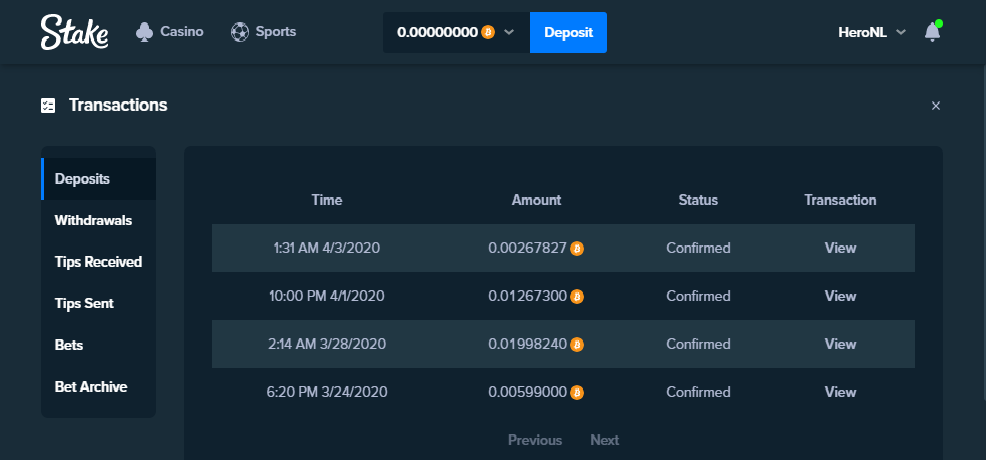Close the Transactions panel
This screenshot has width=986, height=460.
click(x=936, y=106)
